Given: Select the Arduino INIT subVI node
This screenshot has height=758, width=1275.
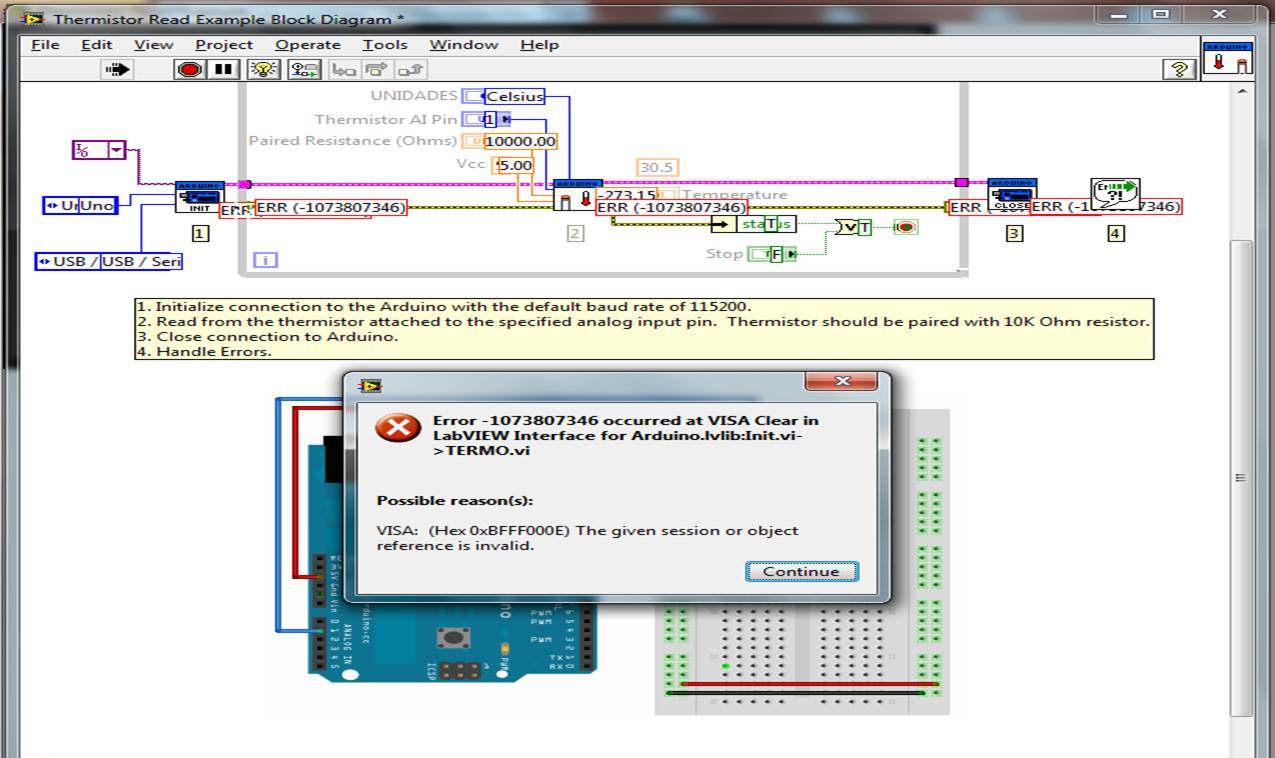Looking at the screenshot, I should (200, 196).
